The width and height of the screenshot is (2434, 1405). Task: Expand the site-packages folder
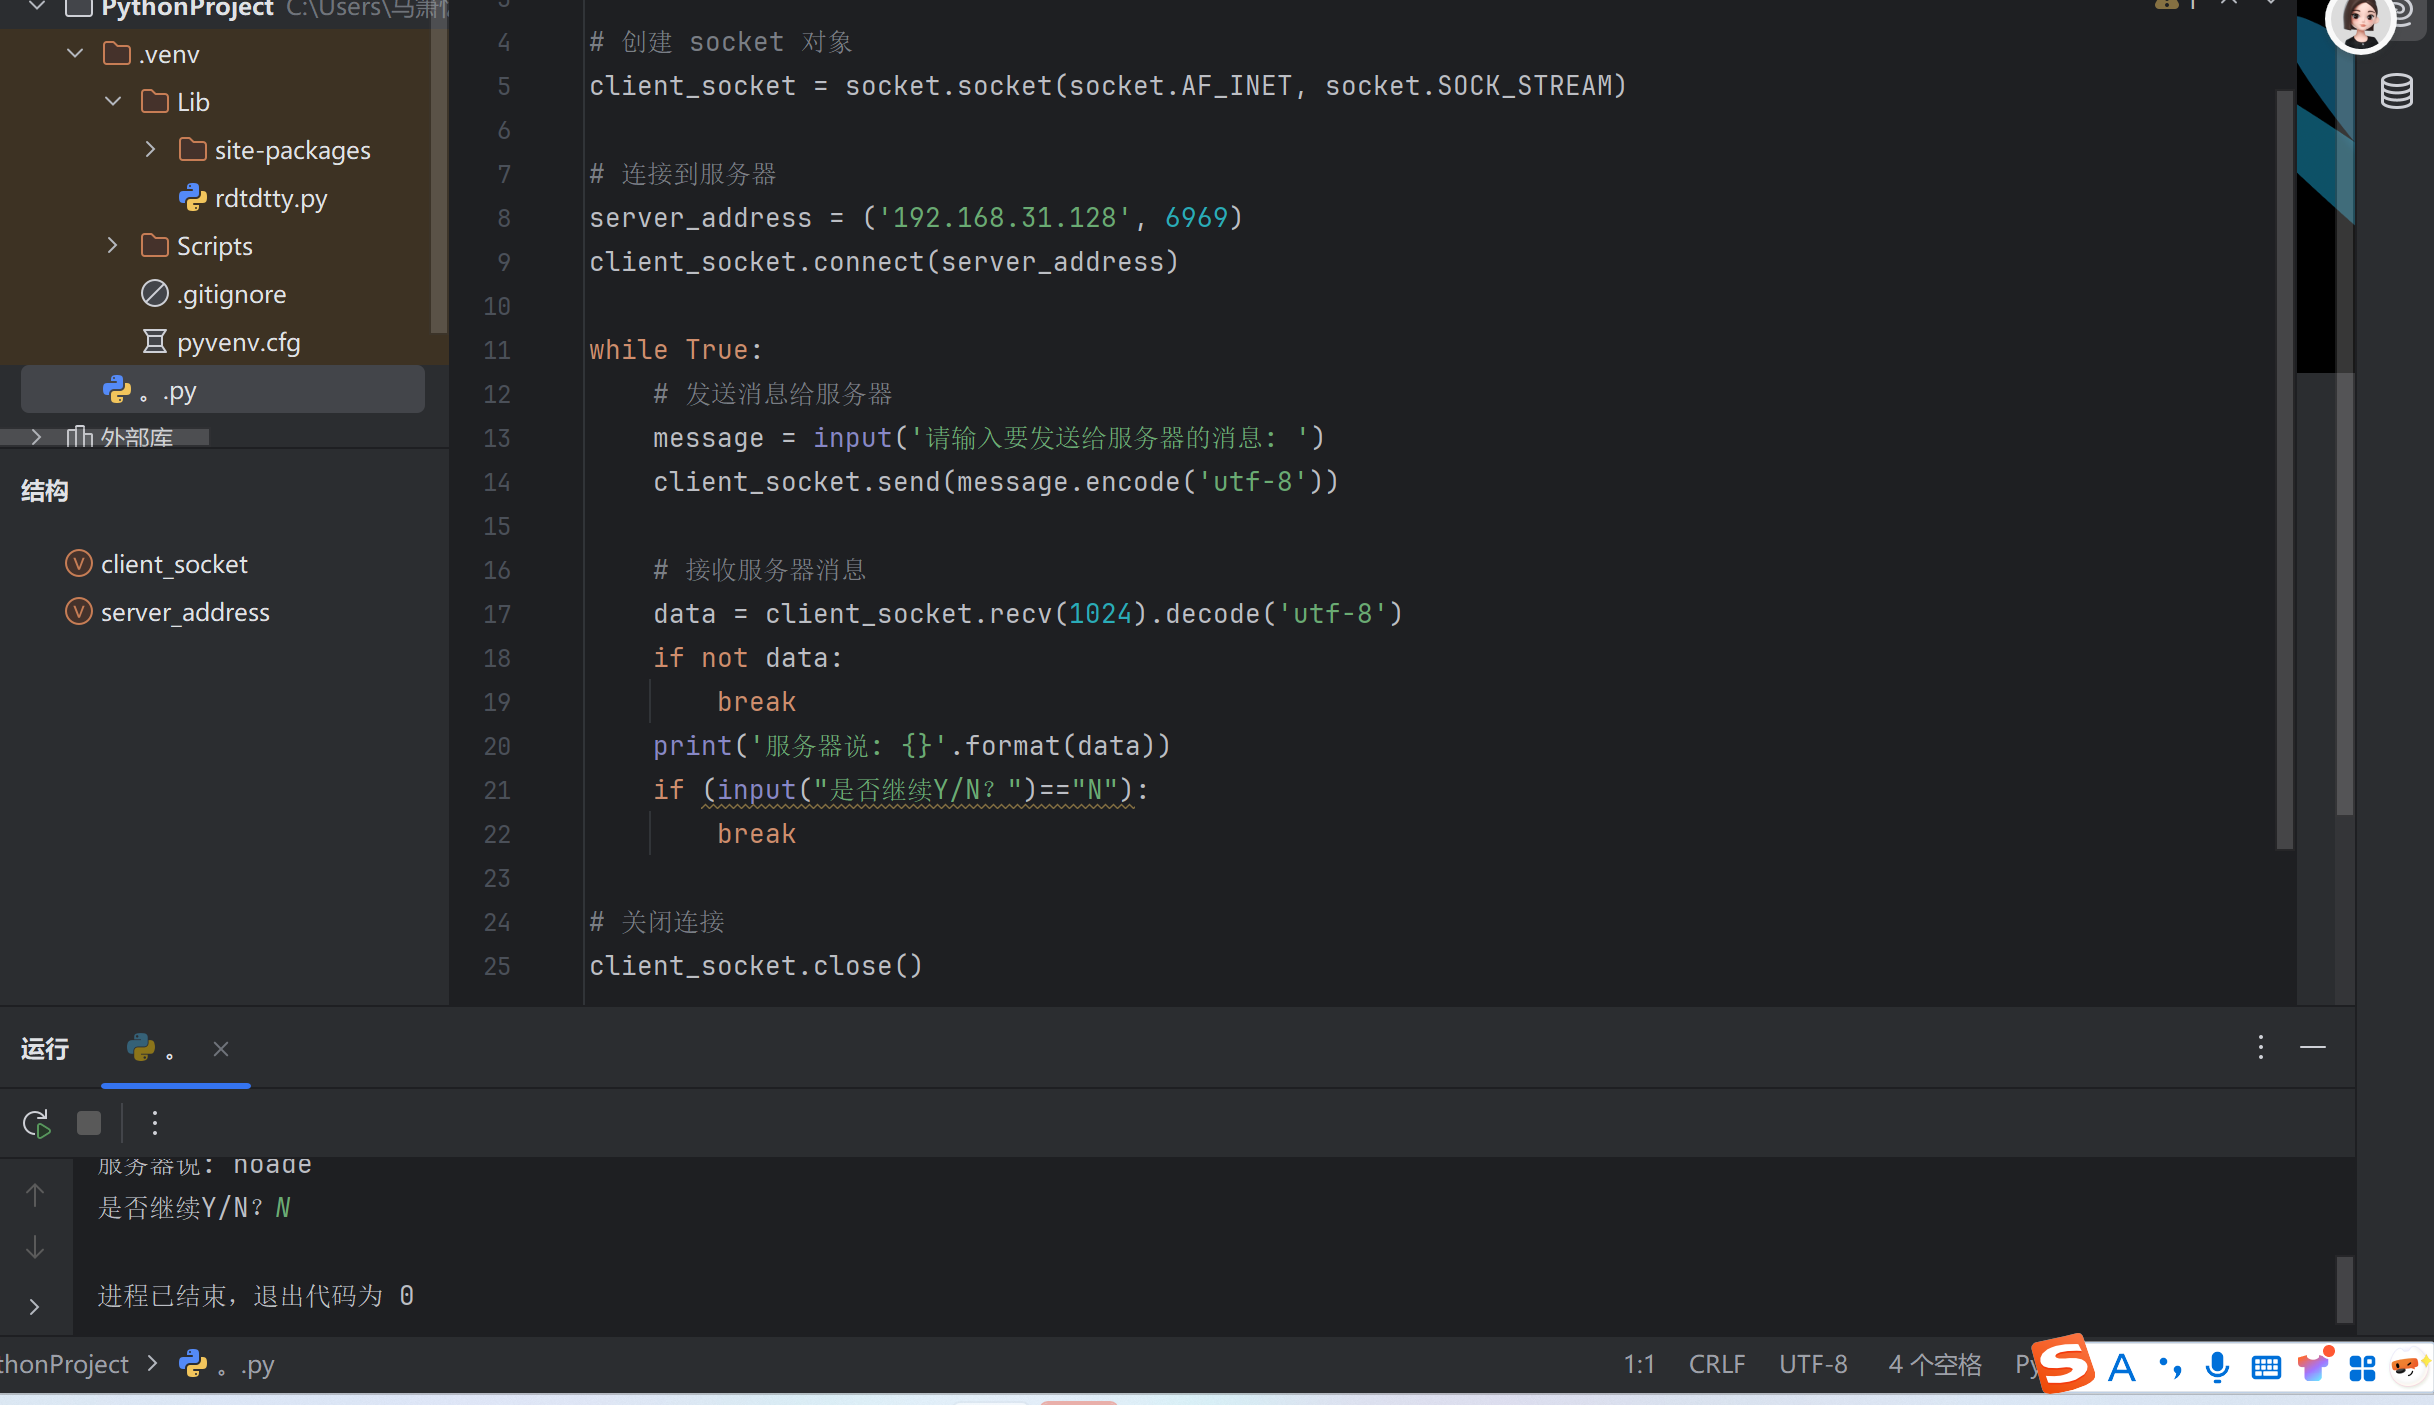(x=150, y=150)
